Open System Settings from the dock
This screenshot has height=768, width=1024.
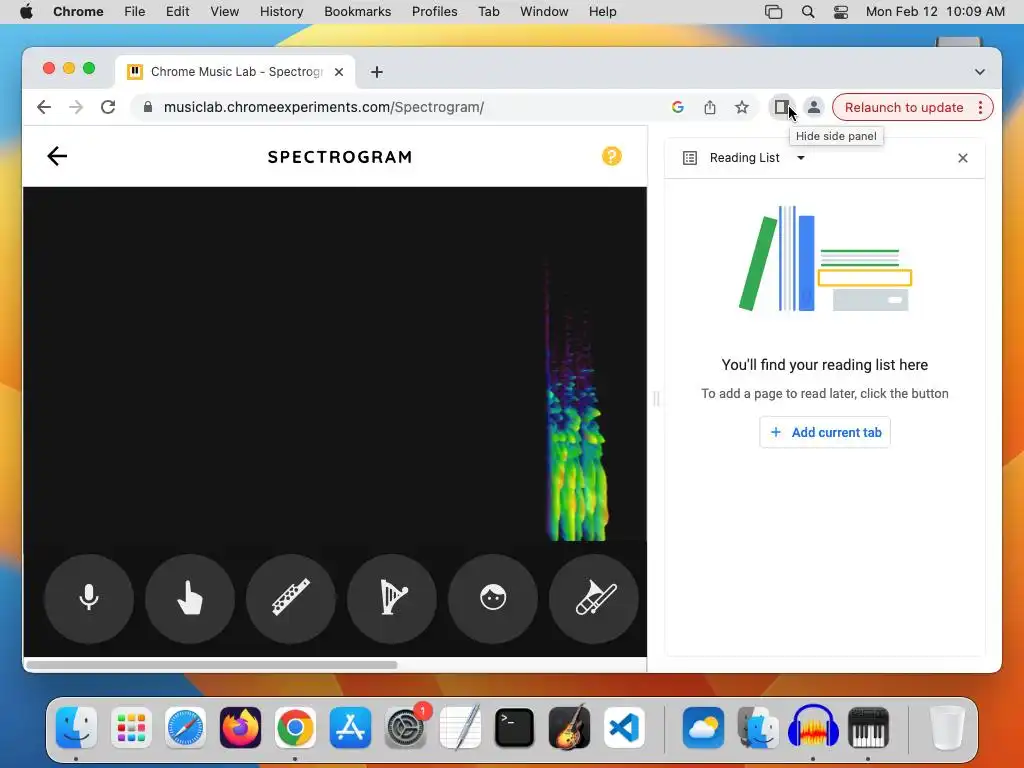[406, 728]
